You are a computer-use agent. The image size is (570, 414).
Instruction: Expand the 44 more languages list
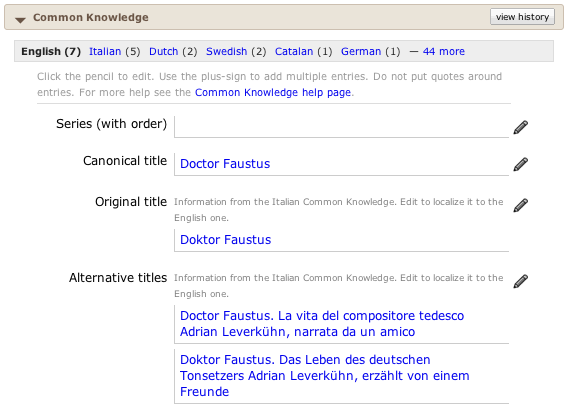[443, 51]
